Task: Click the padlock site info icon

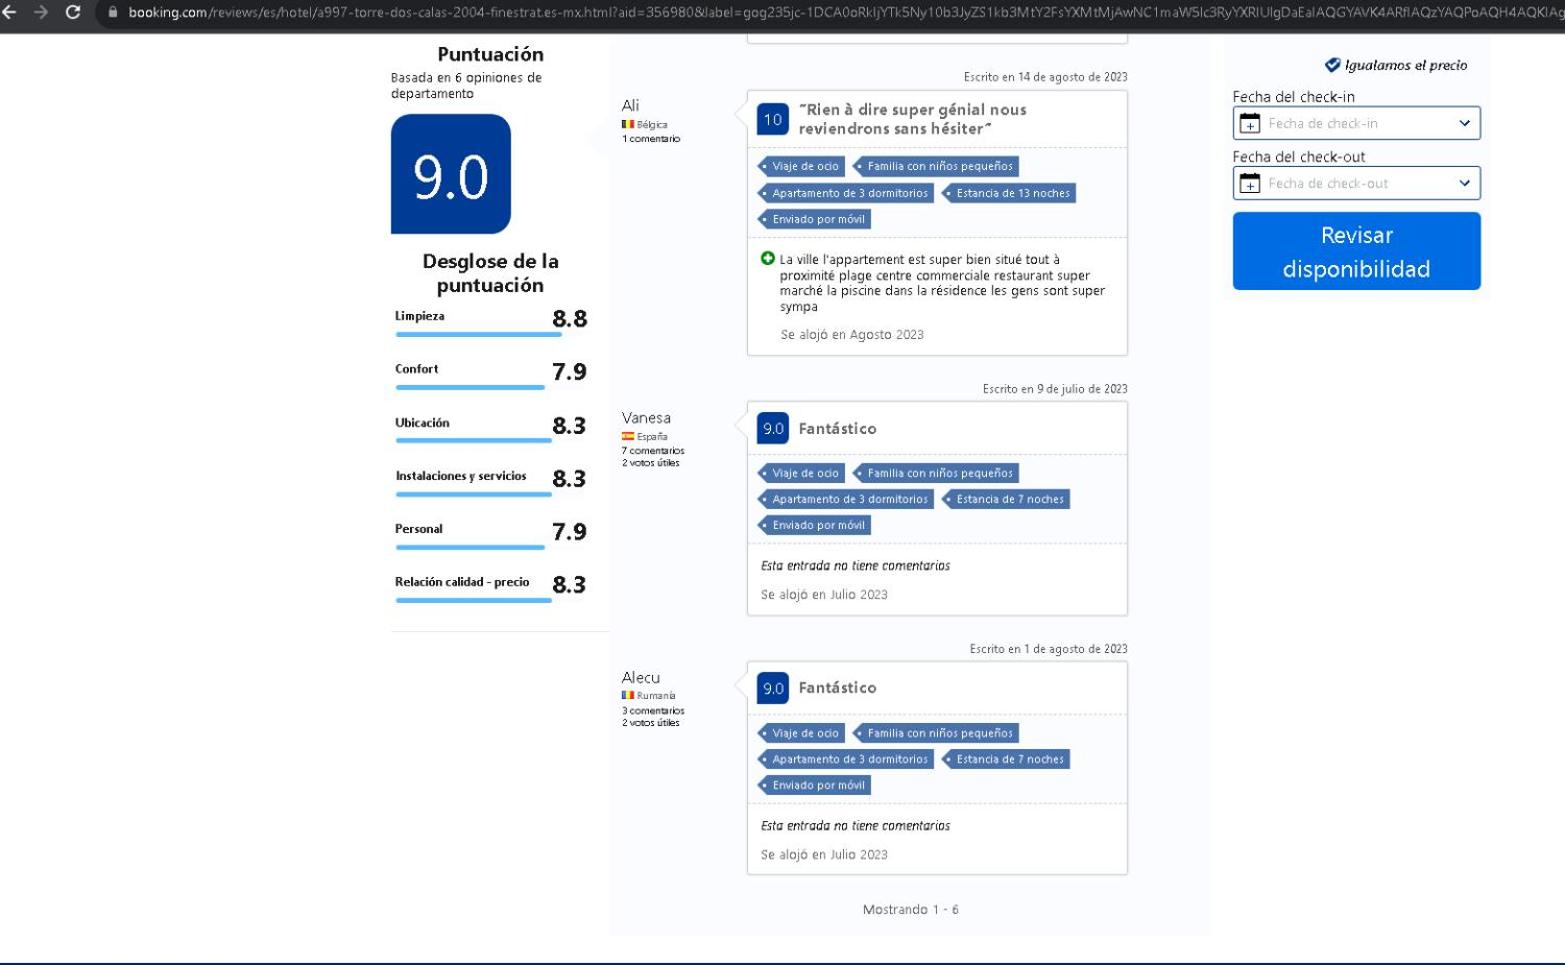Action: tap(113, 12)
